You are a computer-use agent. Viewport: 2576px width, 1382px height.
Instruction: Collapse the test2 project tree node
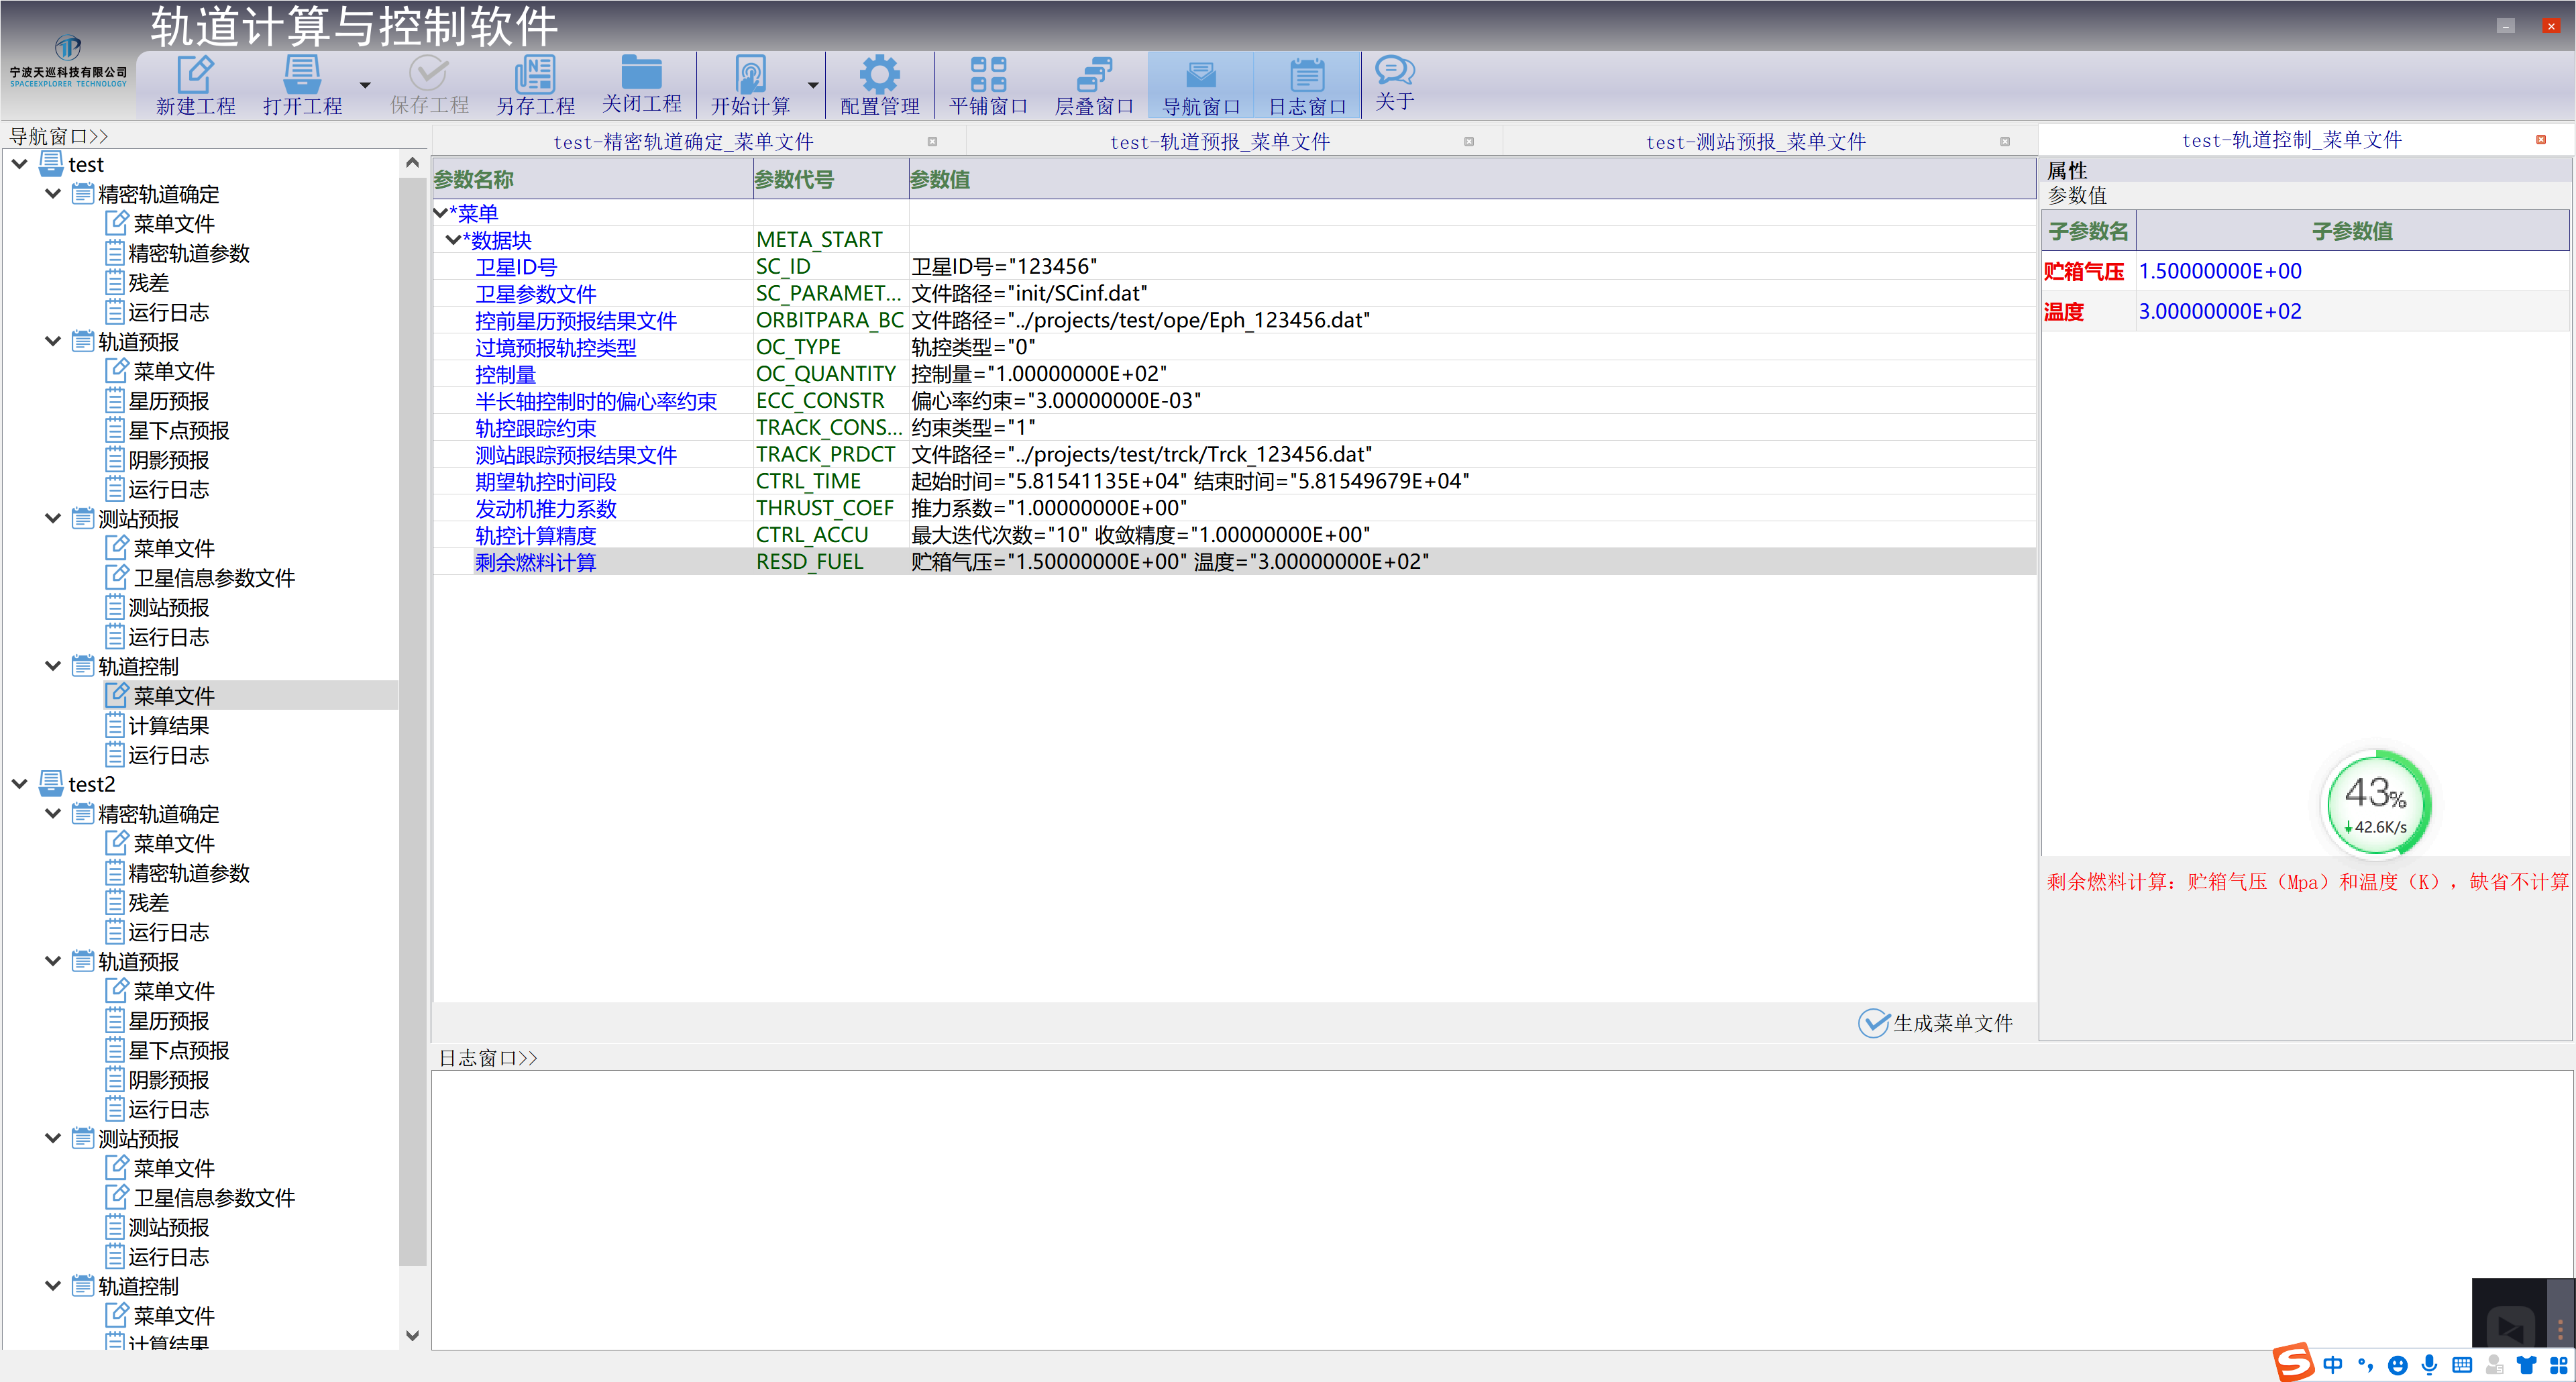20,784
